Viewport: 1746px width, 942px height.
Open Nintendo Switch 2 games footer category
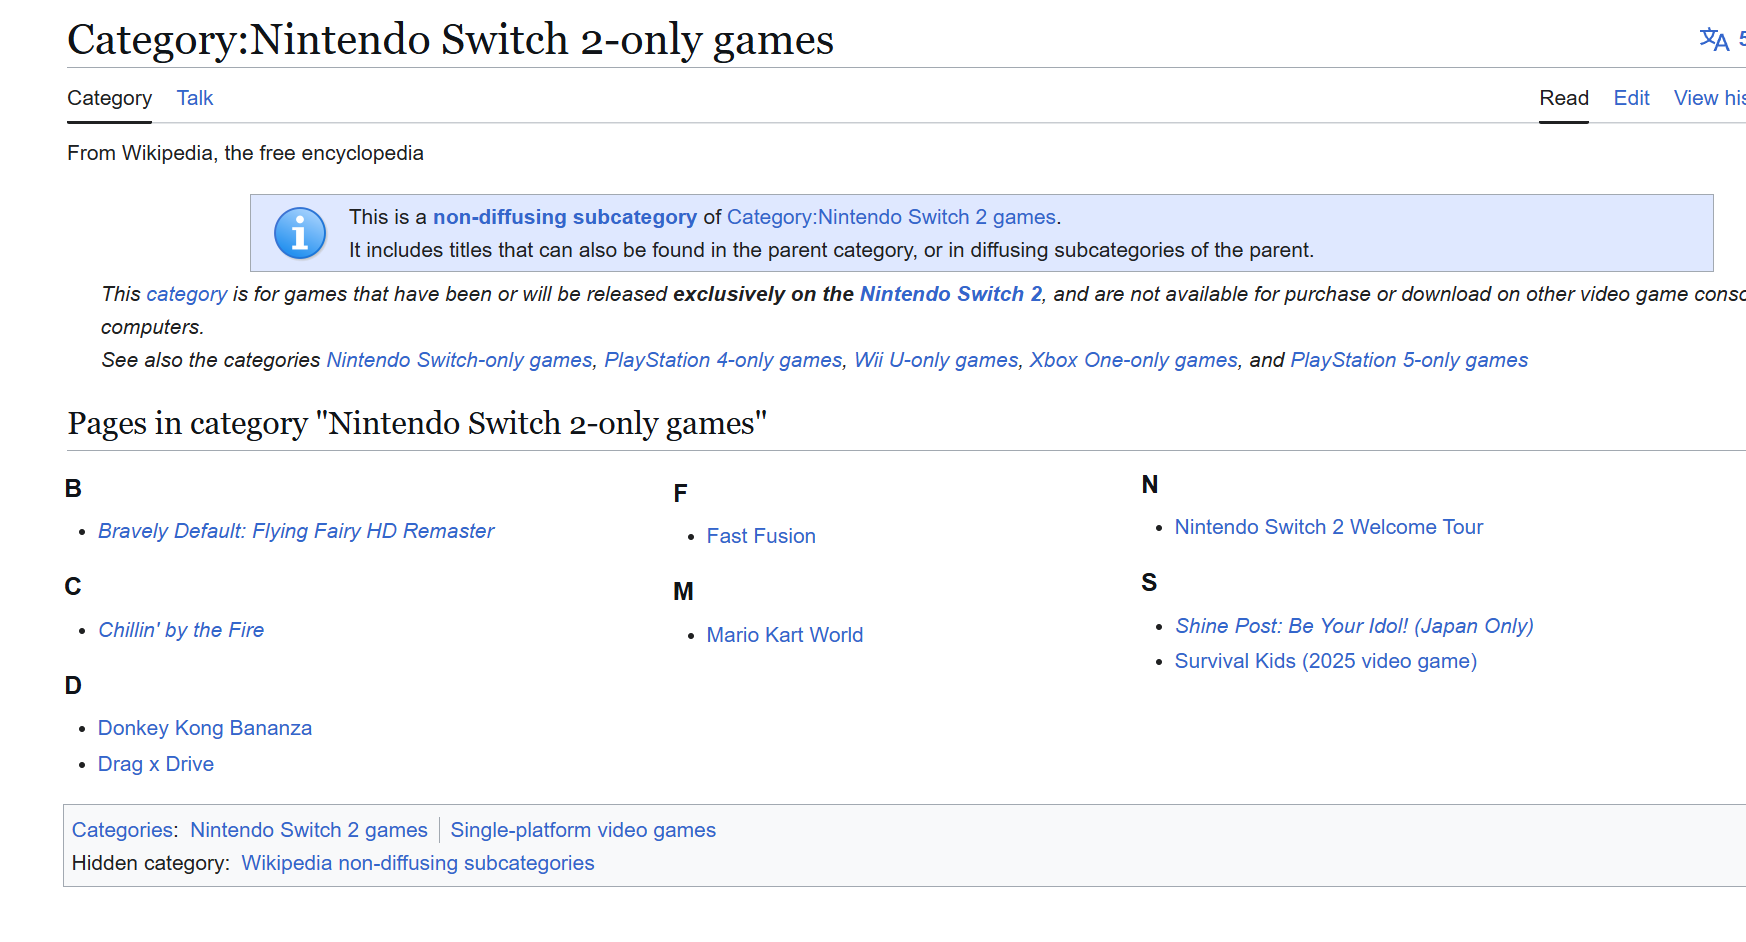point(309,830)
